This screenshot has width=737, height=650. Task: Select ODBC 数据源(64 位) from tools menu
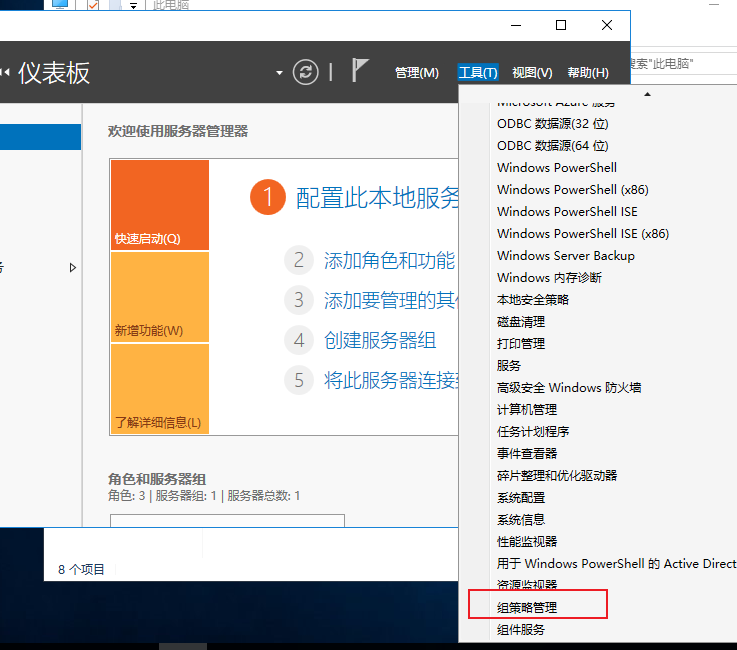point(552,146)
